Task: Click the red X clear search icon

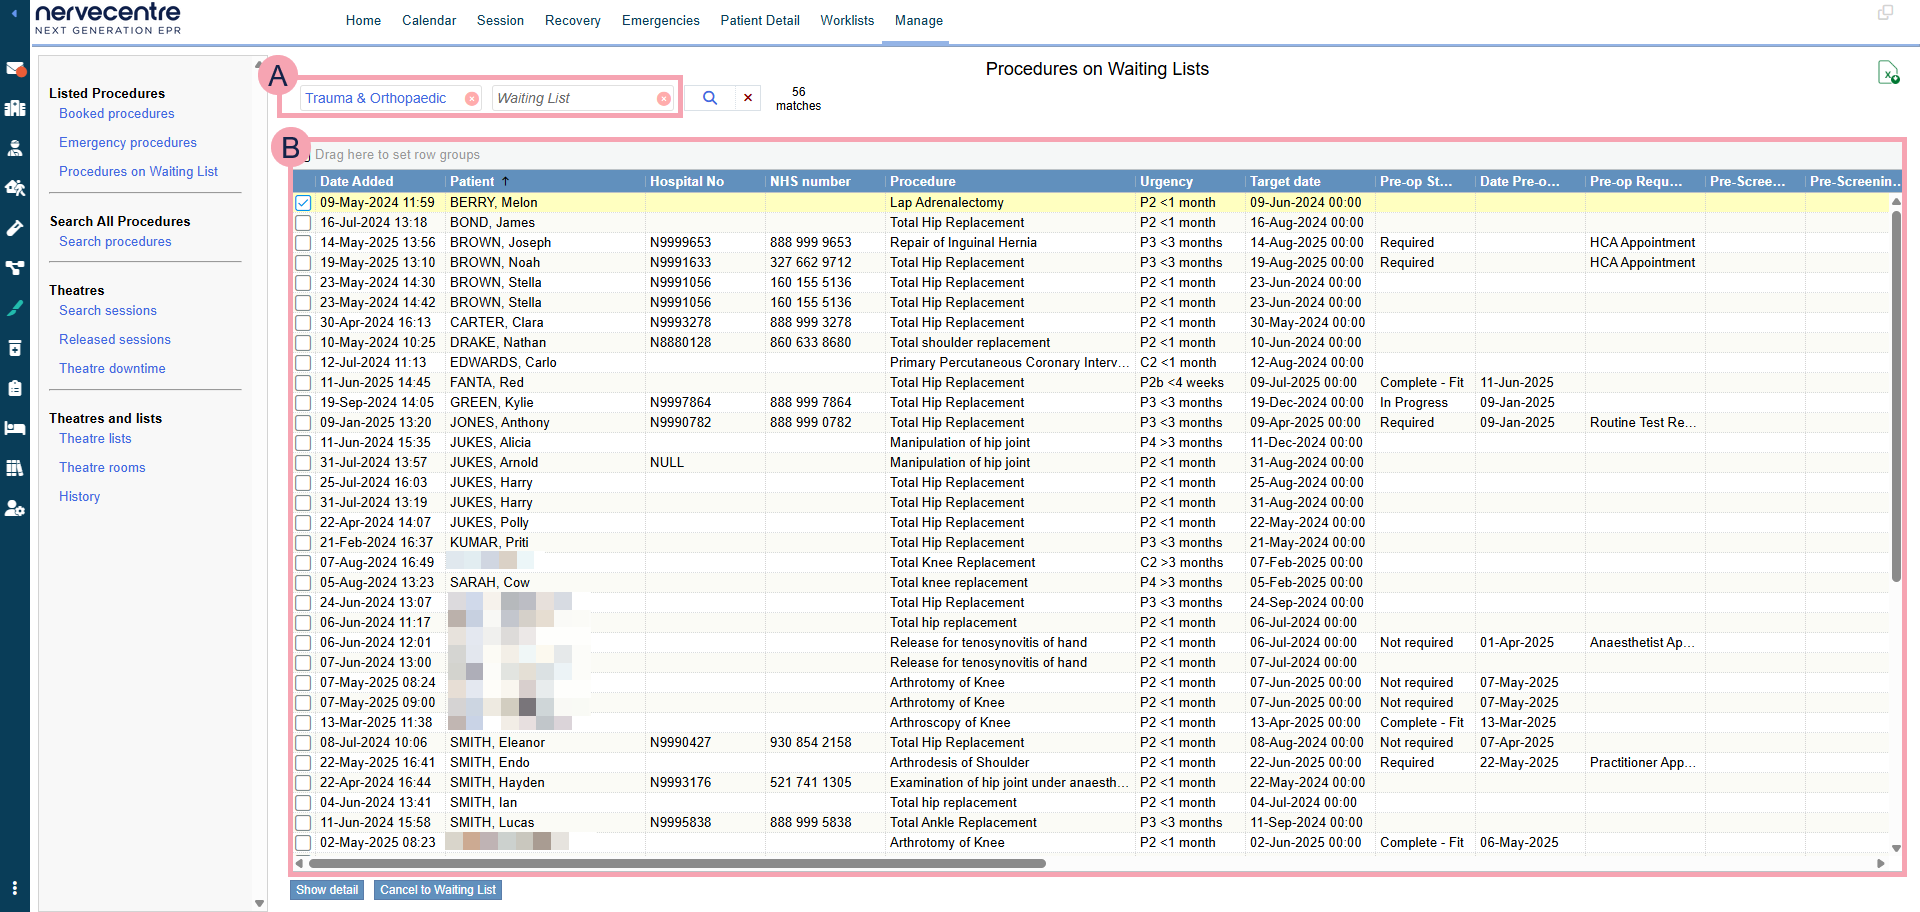Action: pos(748,98)
